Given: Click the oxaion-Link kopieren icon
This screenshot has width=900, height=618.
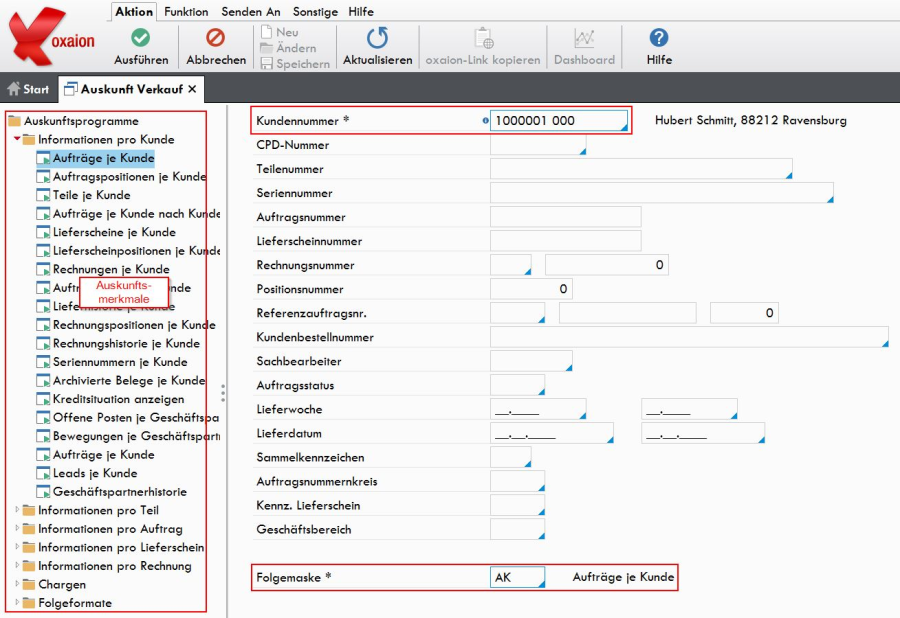Looking at the screenshot, I should (483, 38).
